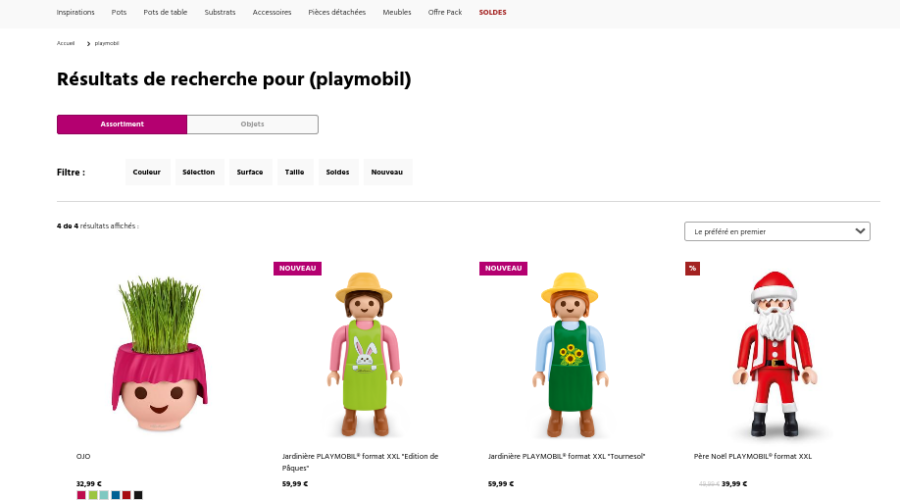Viewport: 900px width, 500px height.
Task: Switch to the Objets tab
Action: point(252,124)
